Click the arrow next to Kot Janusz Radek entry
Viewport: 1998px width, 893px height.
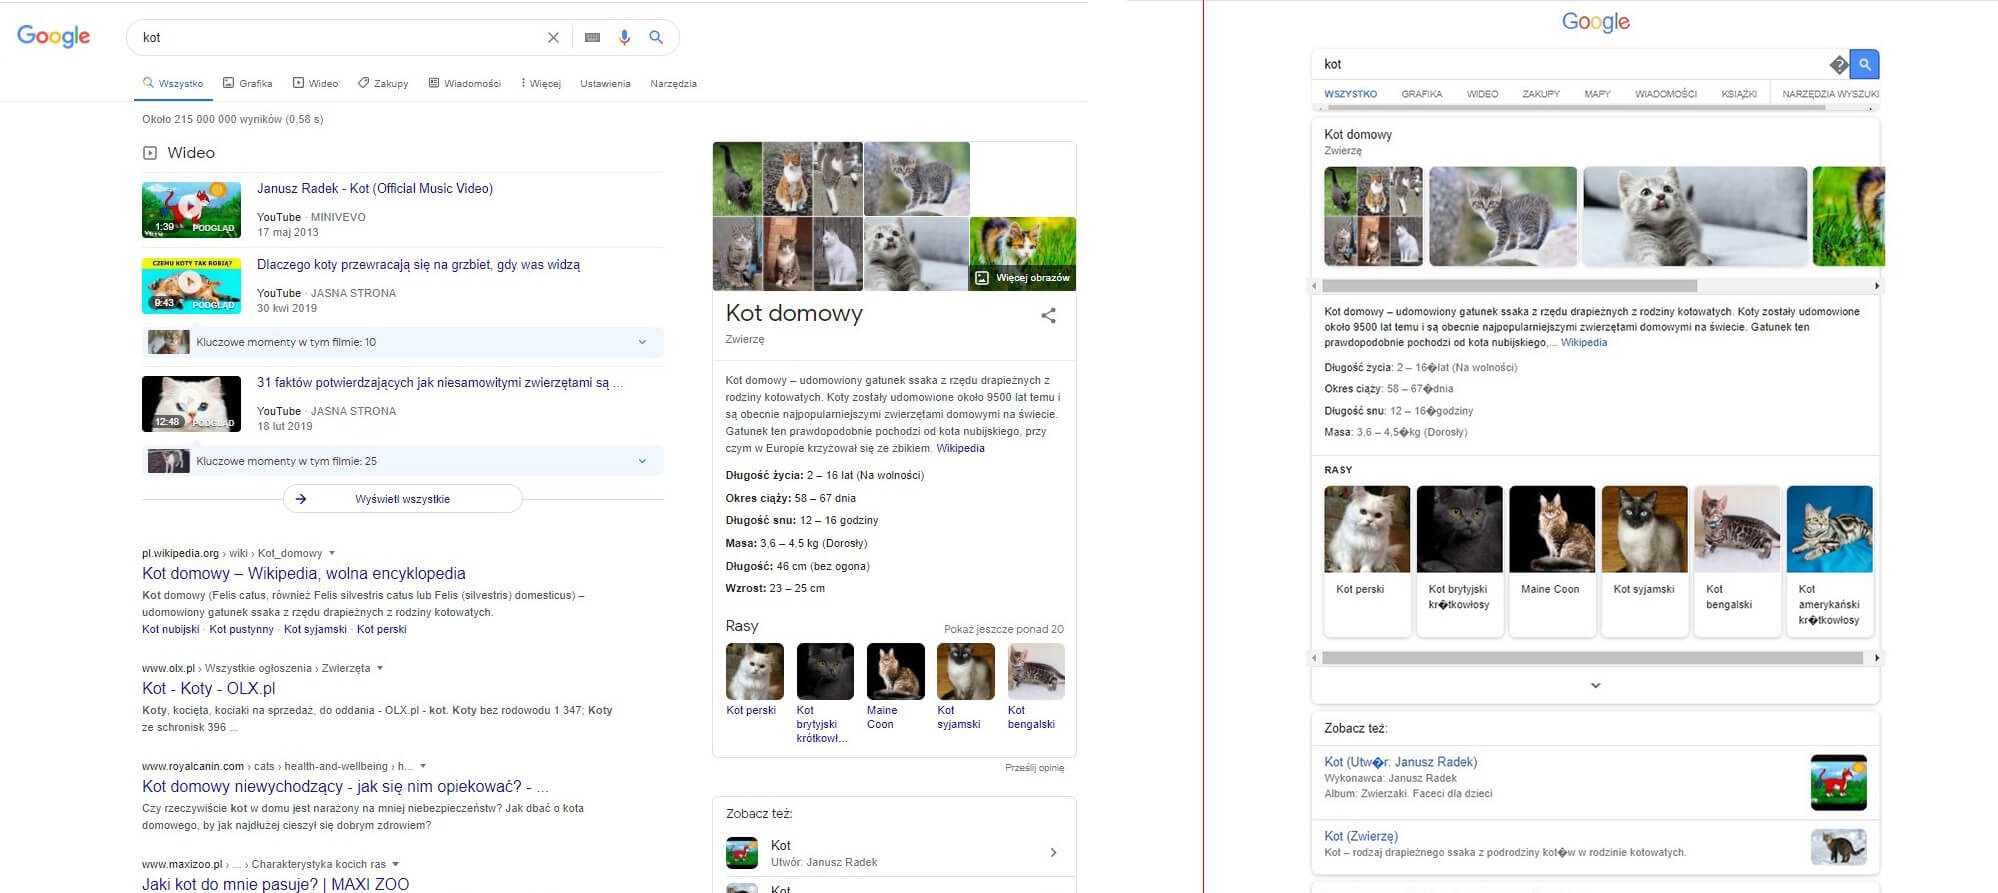[x=1053, y=852]
